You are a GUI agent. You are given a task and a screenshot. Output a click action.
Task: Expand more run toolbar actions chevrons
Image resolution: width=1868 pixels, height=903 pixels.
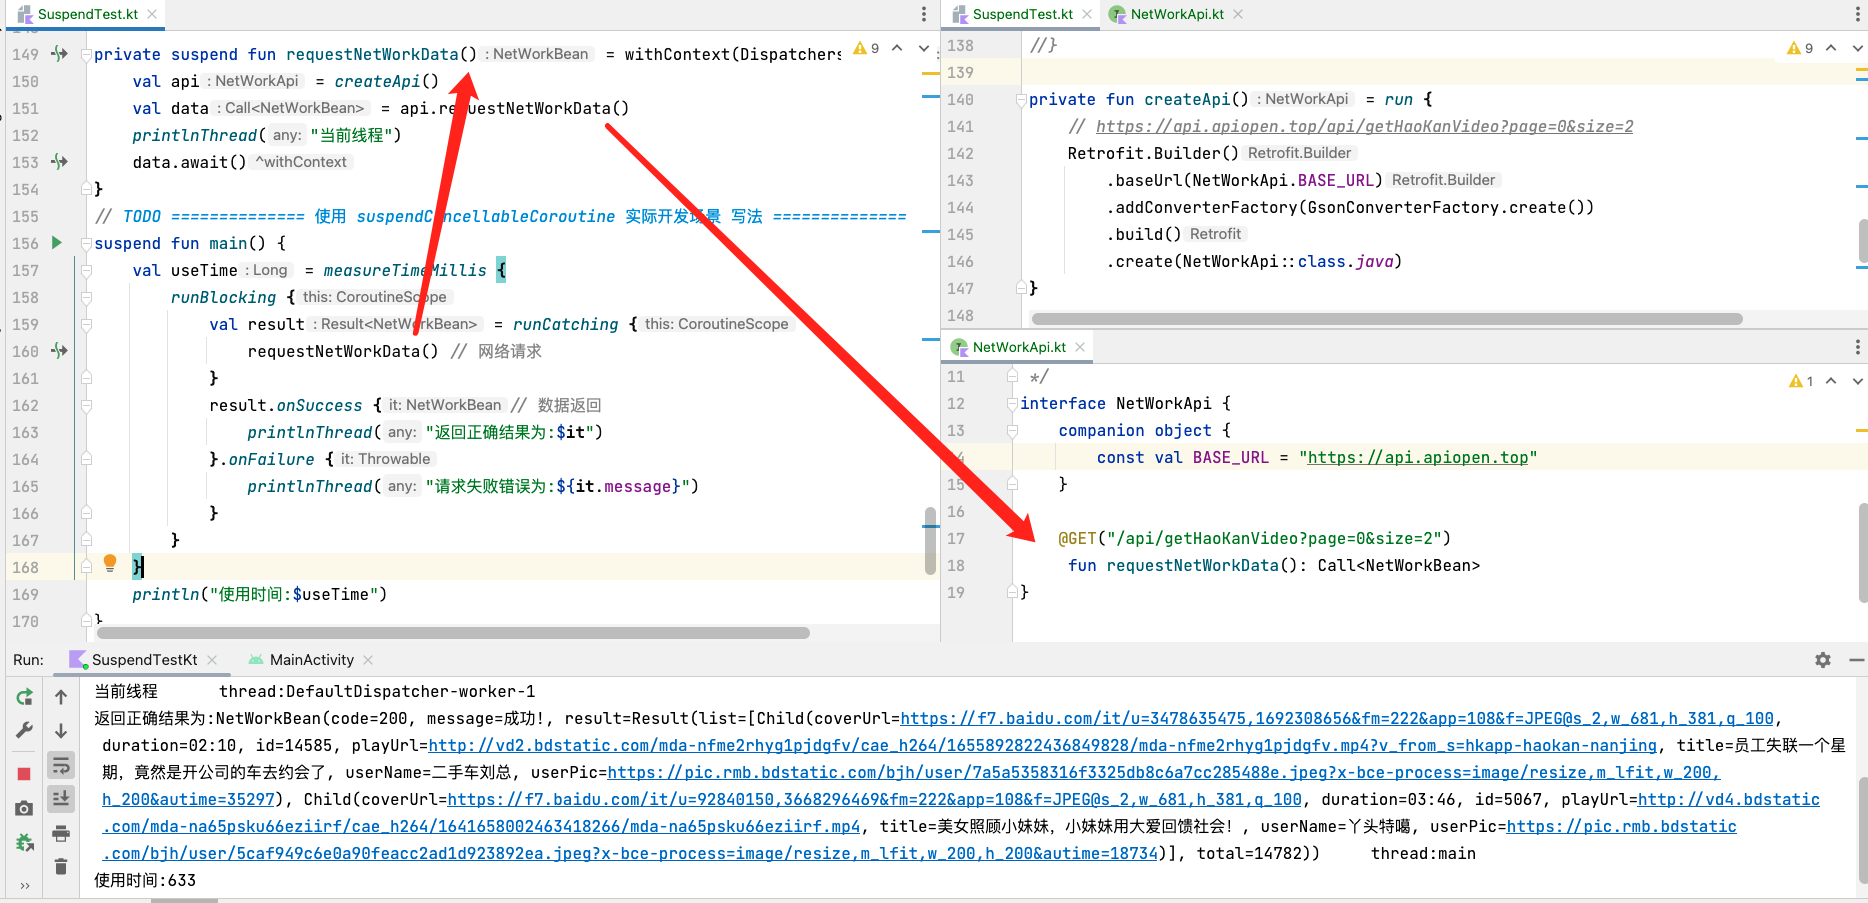click(x=24, y=886)
